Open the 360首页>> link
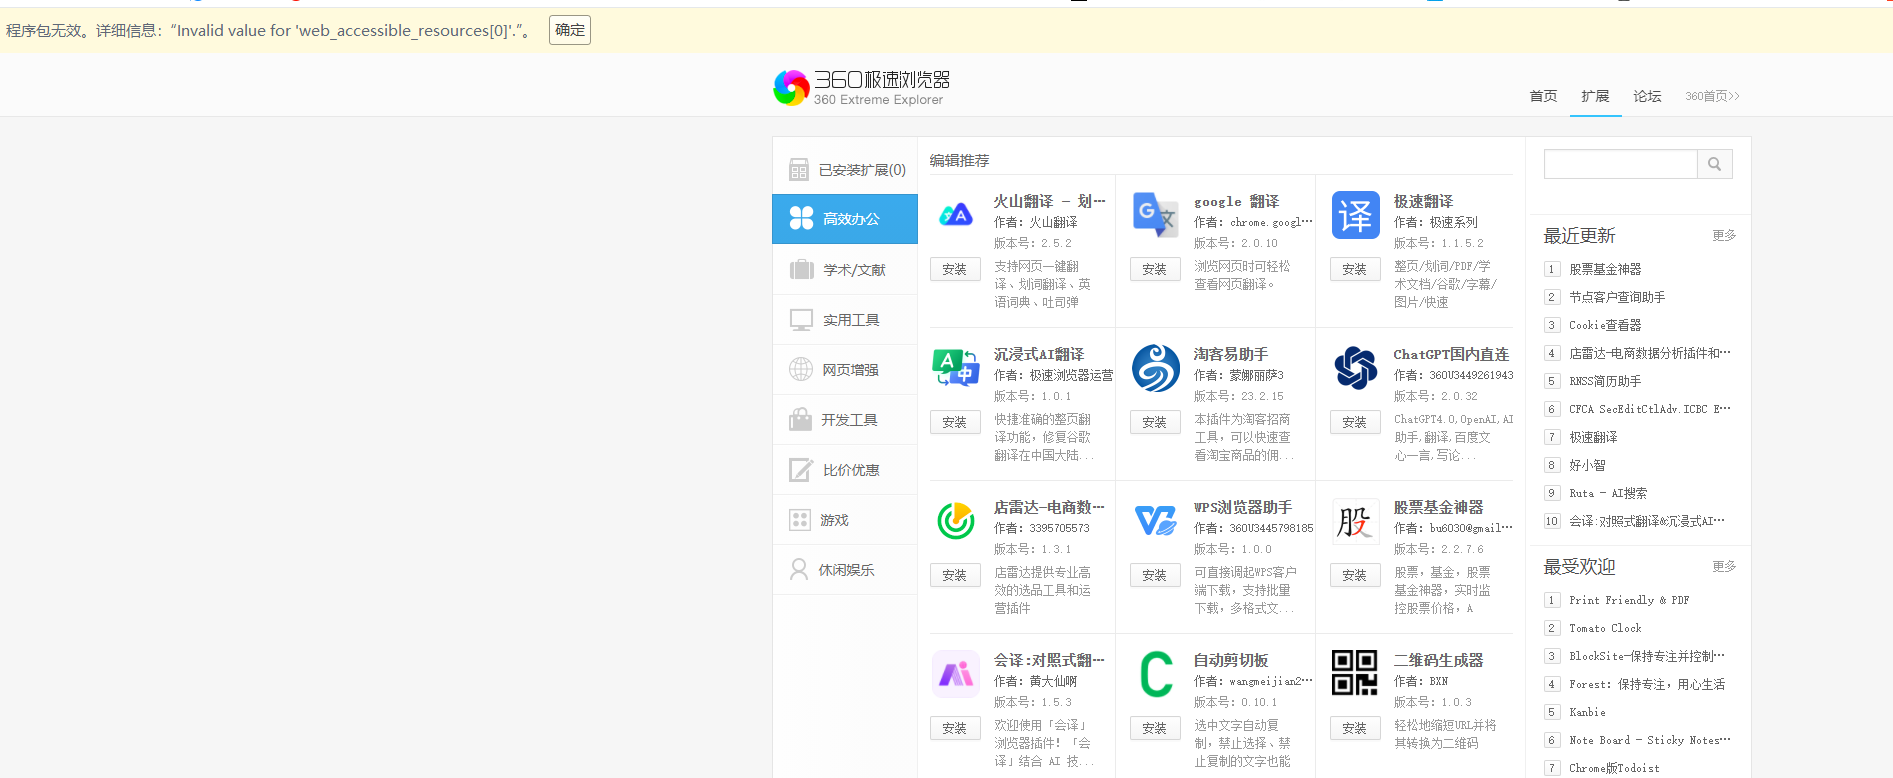 [1712, 96]
